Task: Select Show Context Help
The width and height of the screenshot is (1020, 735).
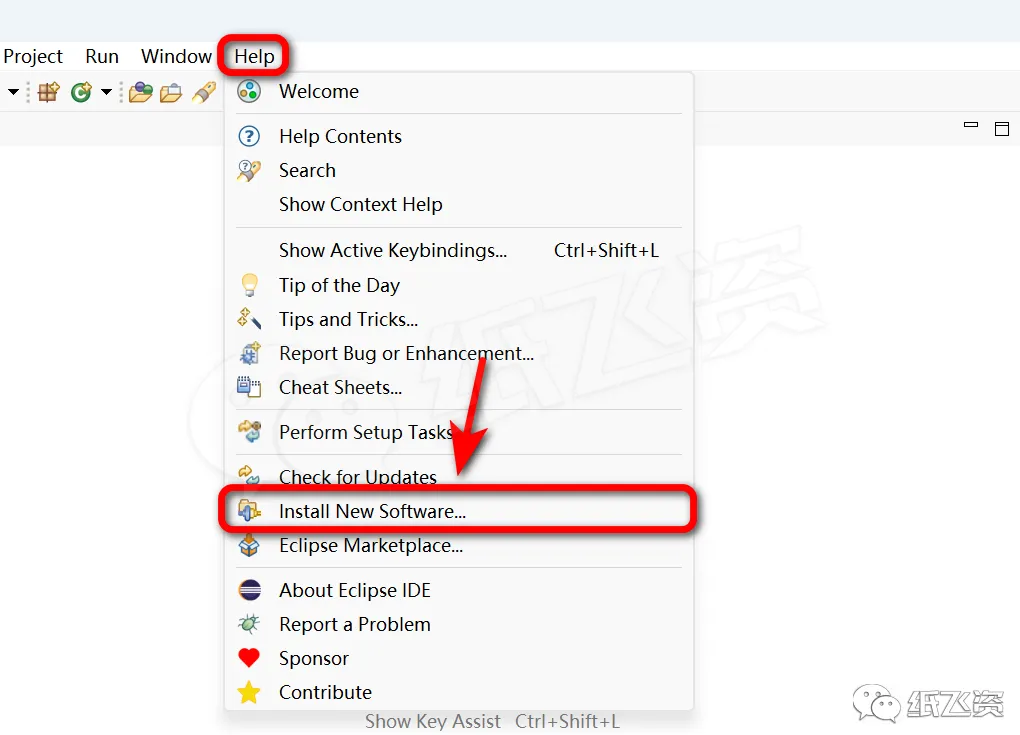Action: [x=459, y=204]
